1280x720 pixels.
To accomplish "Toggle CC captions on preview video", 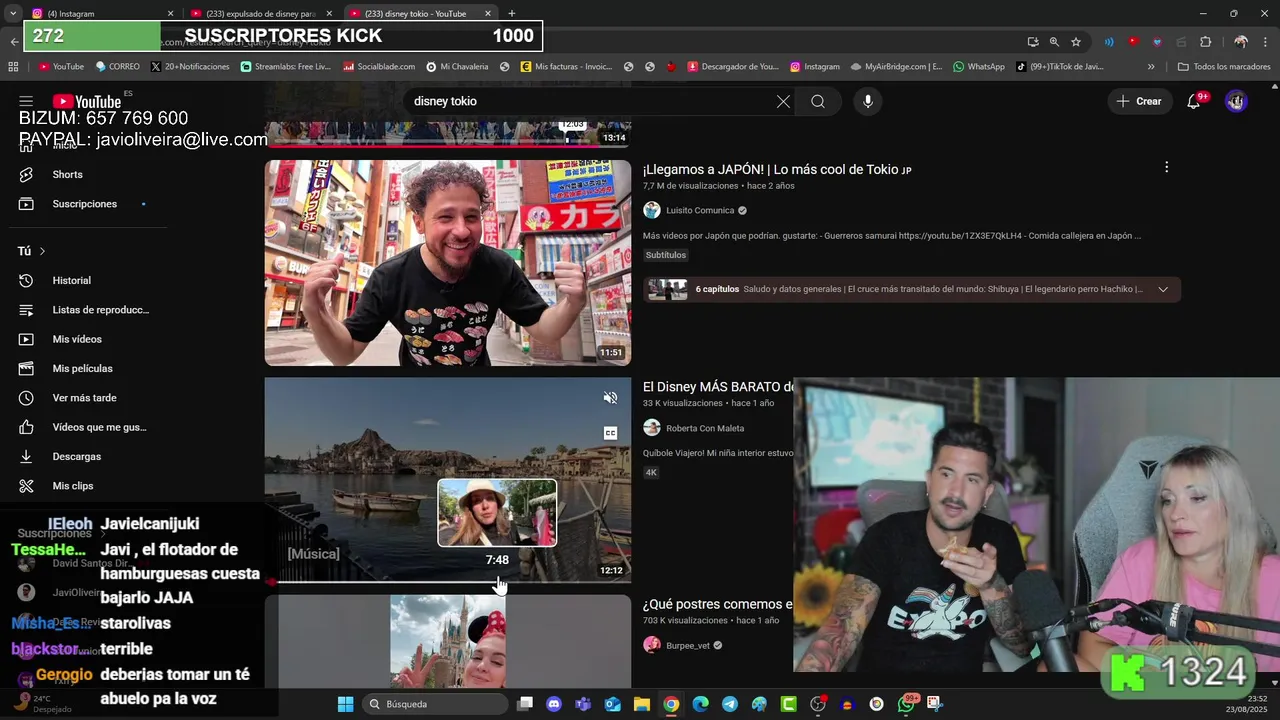I will (610, 433).
